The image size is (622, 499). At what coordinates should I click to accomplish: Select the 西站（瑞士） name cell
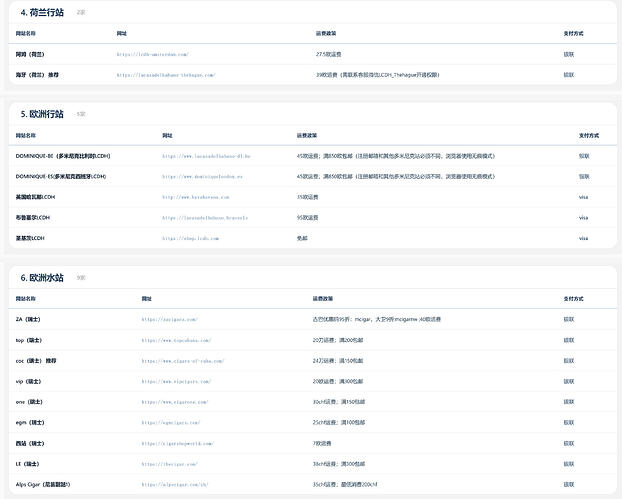pos(30,443)
